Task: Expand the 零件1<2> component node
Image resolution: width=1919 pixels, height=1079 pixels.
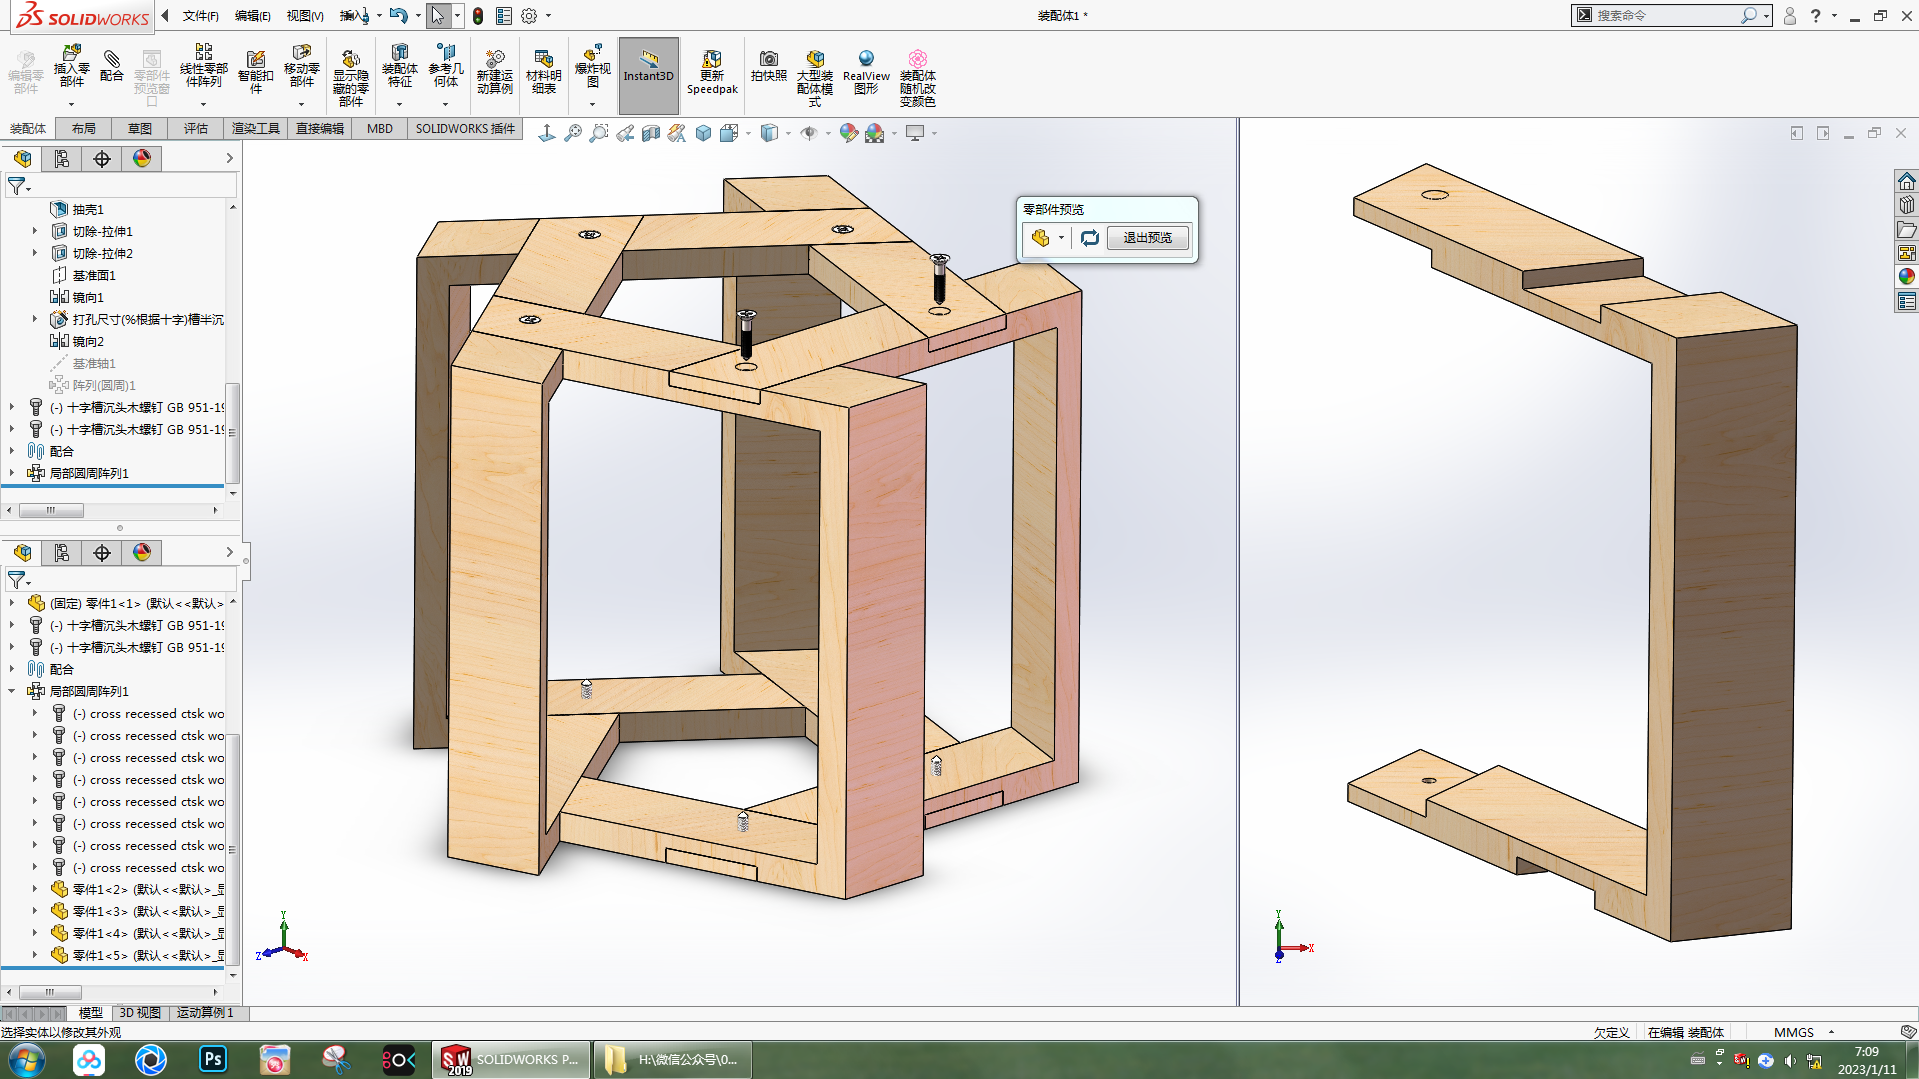Action: [x=34, y=889]
